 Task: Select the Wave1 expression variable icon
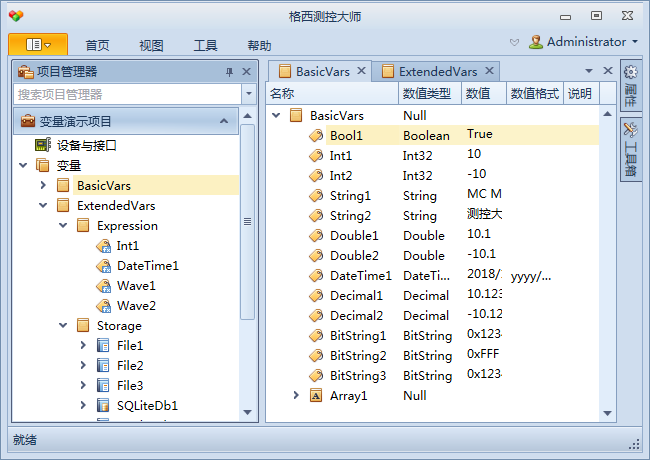point(104,286)
